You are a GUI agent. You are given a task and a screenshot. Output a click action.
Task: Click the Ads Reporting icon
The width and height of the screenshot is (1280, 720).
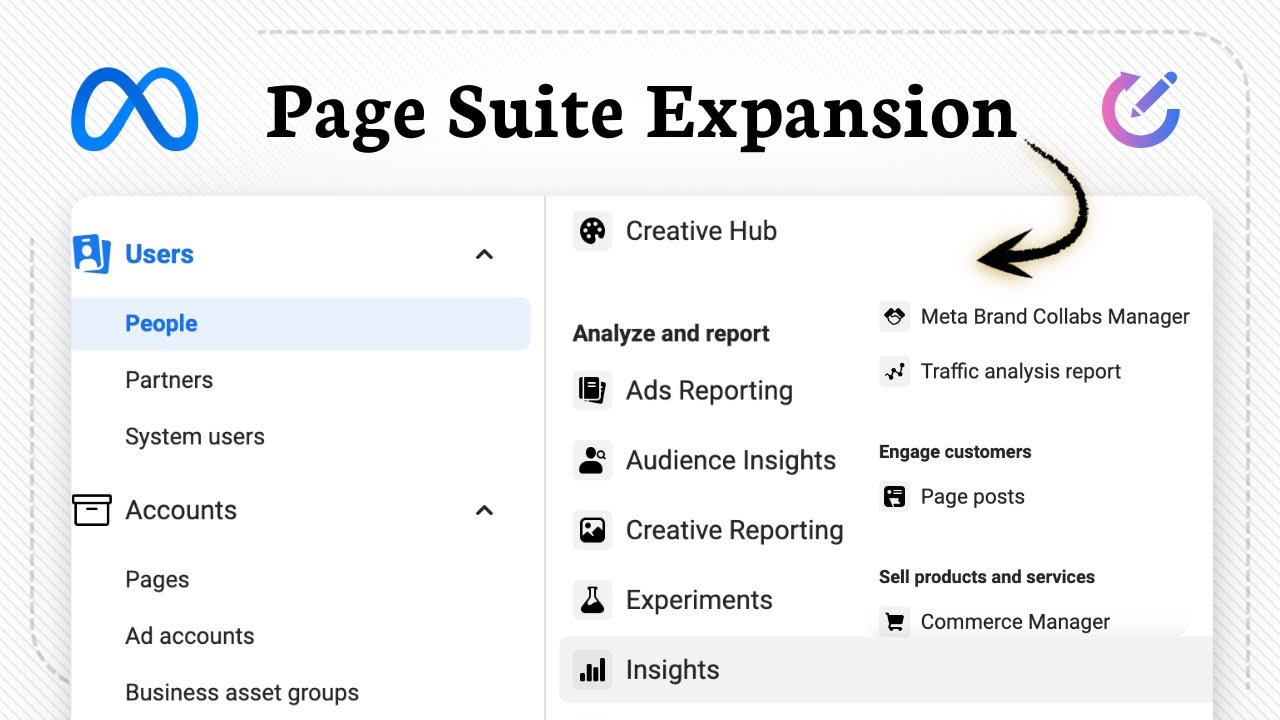[592, 390]
